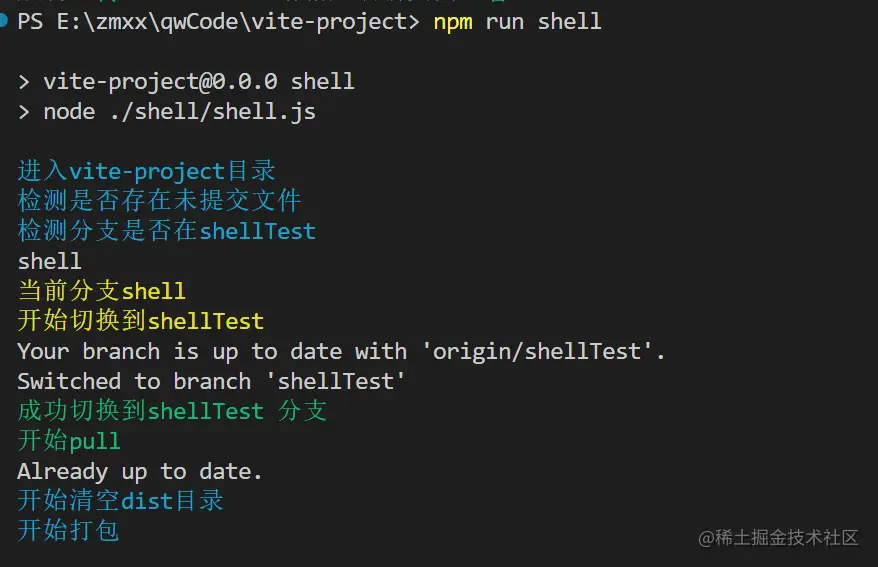Click the green '开始pull' line

pyautogui.click(x=69, y=441)
